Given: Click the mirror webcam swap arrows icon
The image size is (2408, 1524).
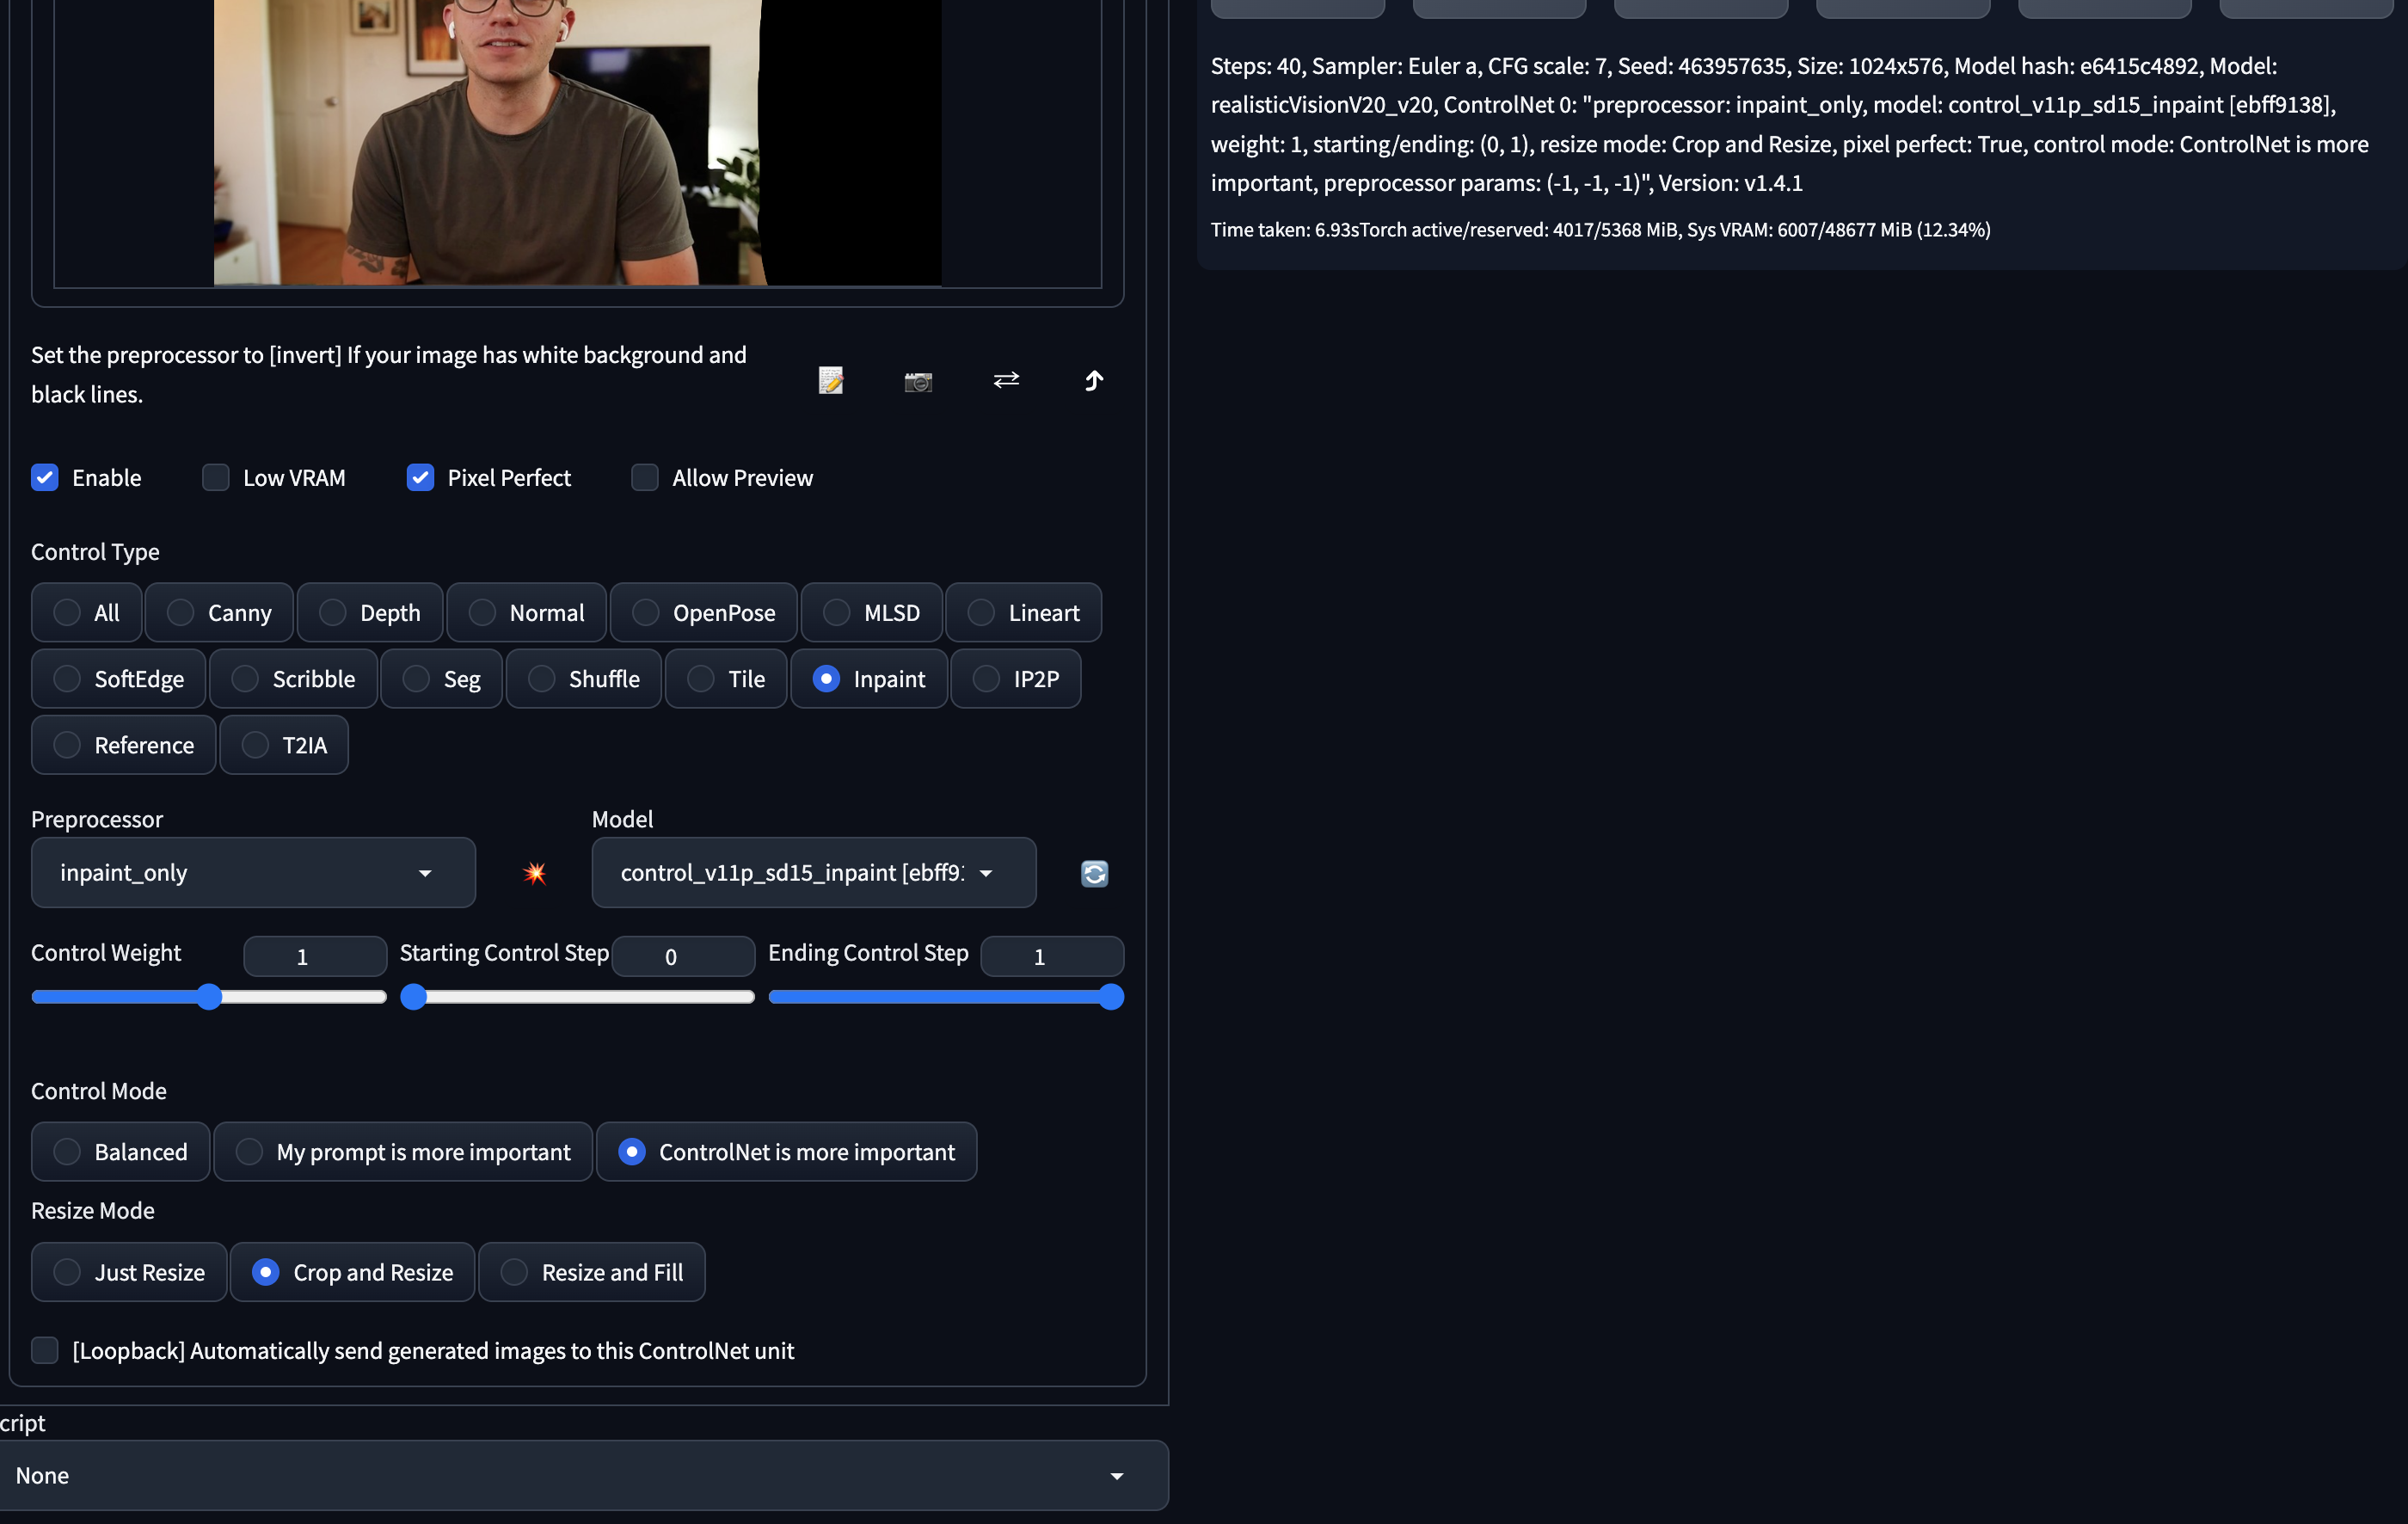Looking at the screenshot, I should tap(1006, 380).
